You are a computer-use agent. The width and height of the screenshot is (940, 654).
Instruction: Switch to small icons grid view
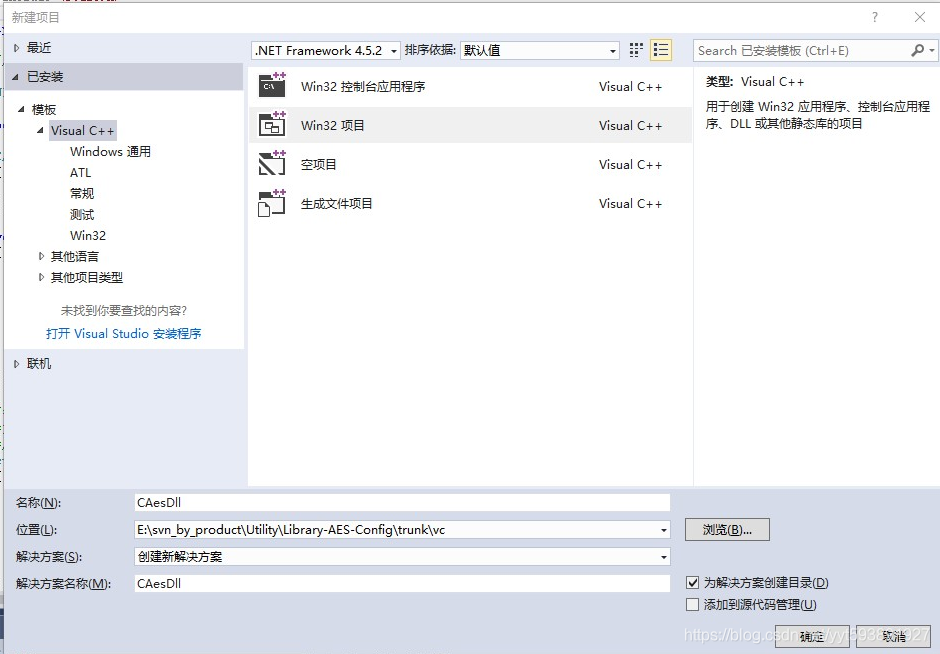637,50
